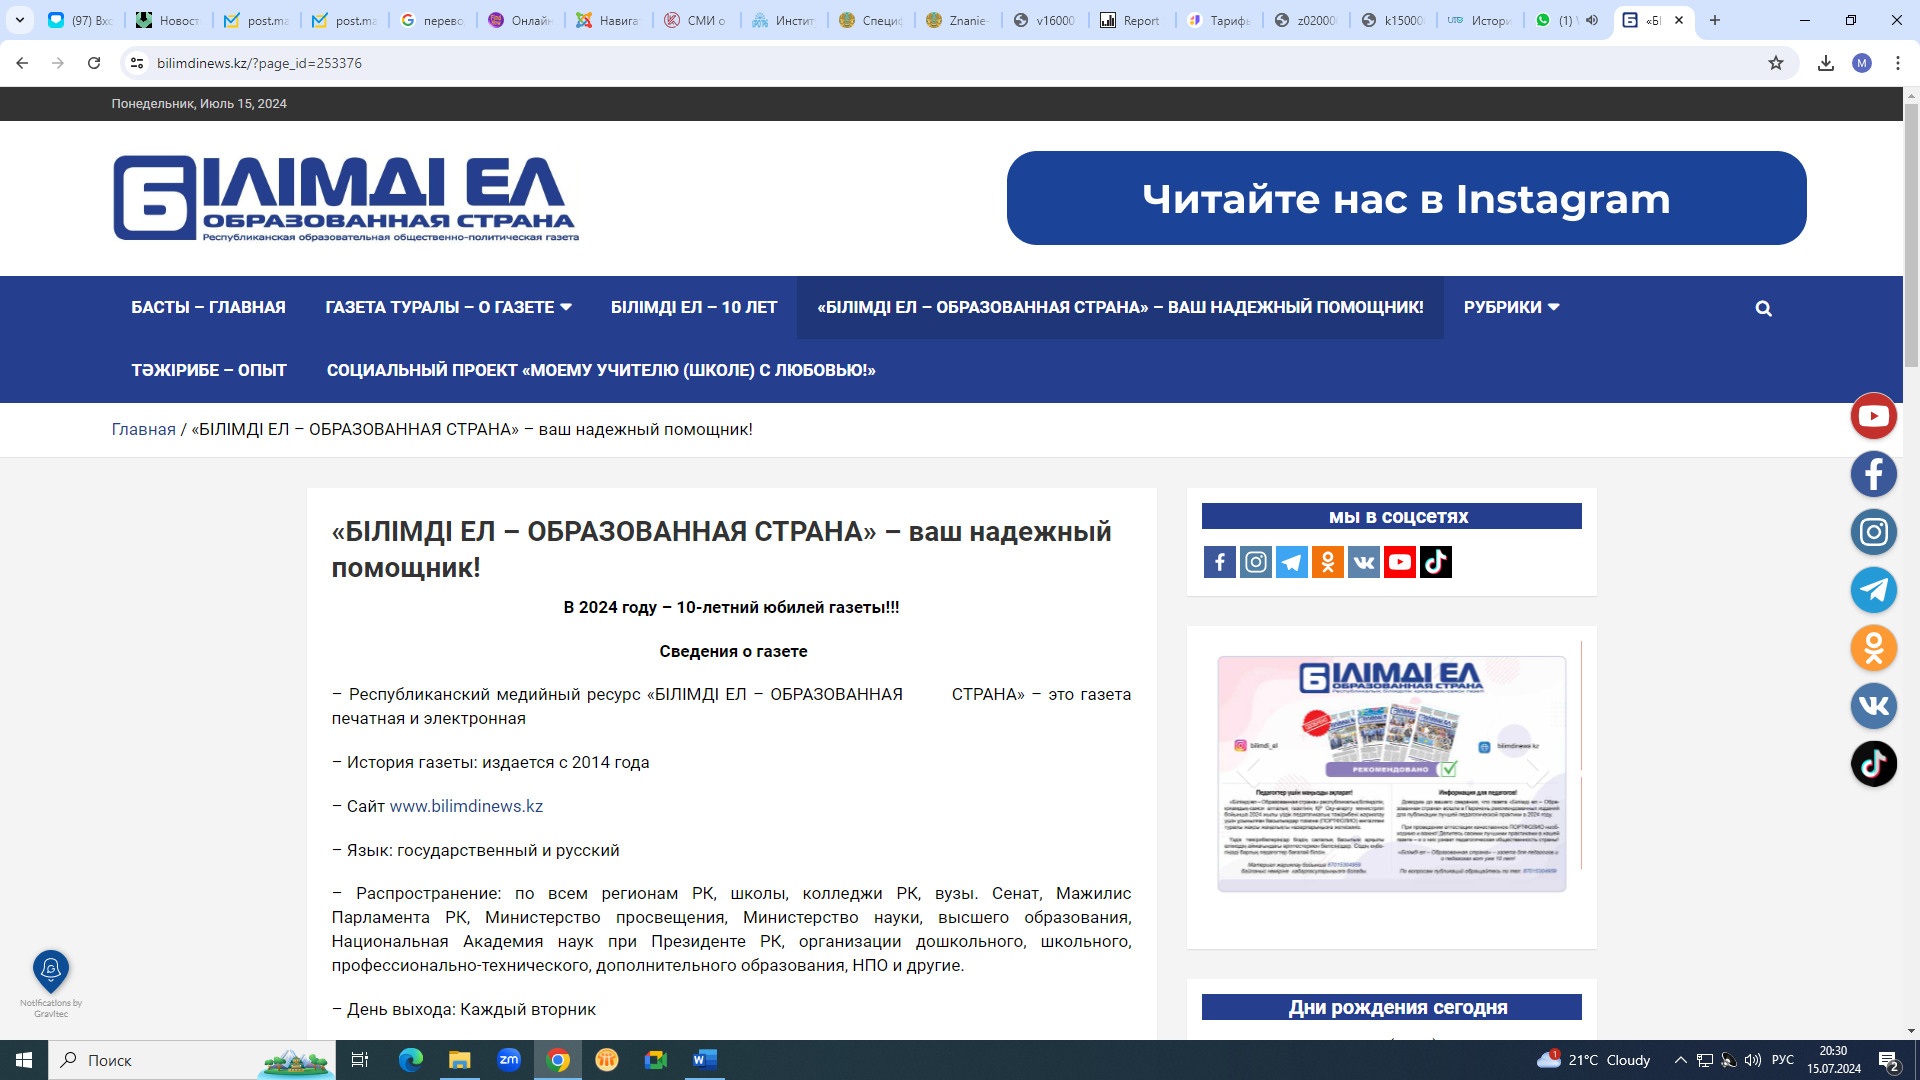
Task: Open the floating VK round icon
Action: [1873, 706]
